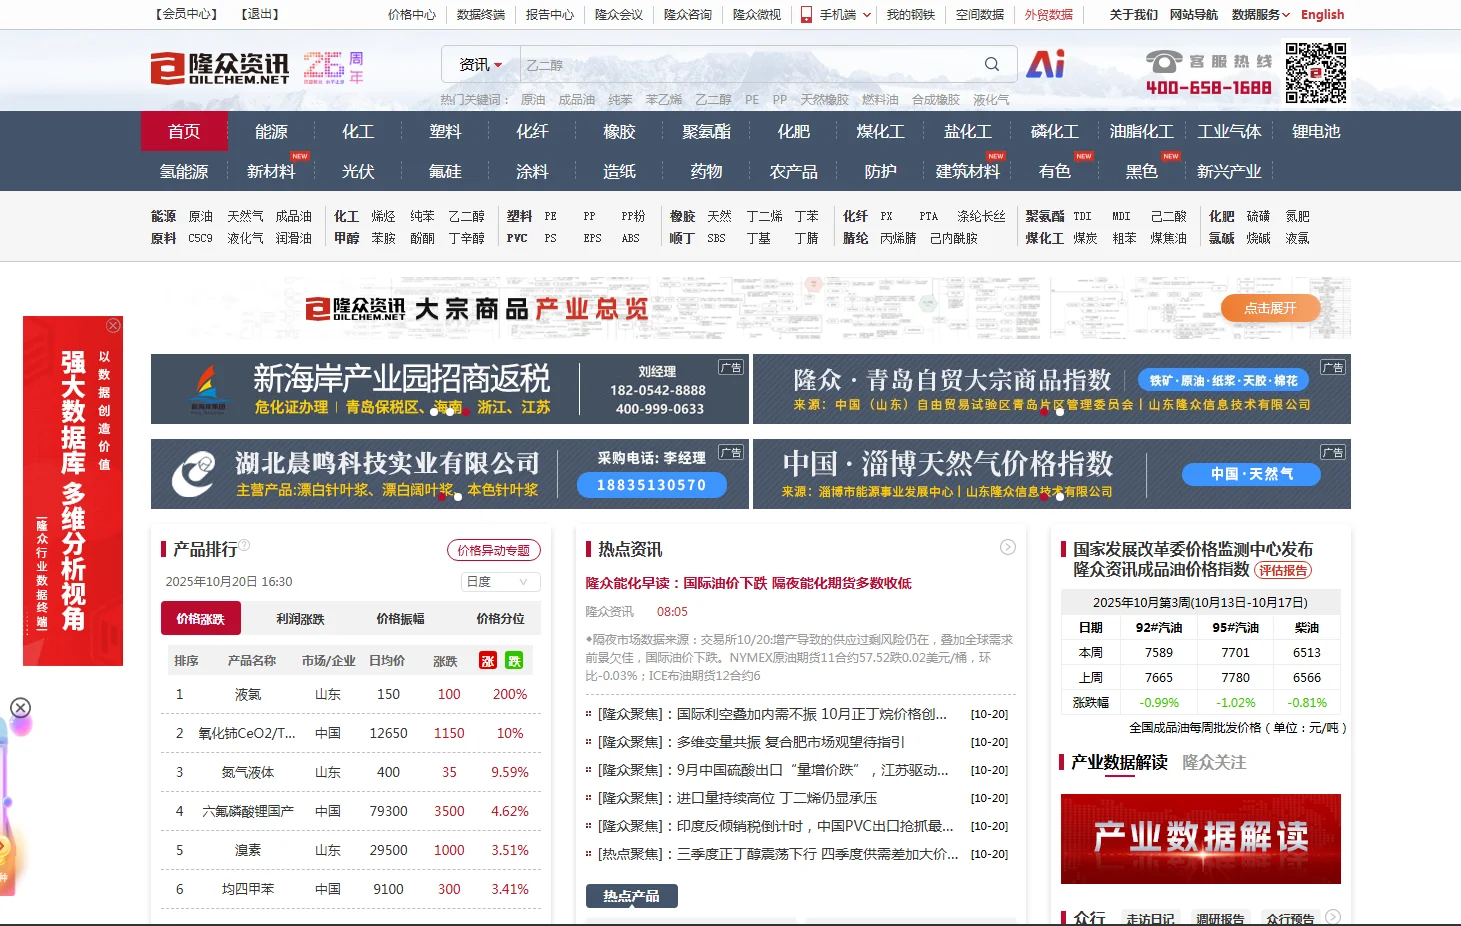Open the 评估报告 button
Viewport: 1461px width, 926px height.
pyautogui.click(x=1283, y=570)
